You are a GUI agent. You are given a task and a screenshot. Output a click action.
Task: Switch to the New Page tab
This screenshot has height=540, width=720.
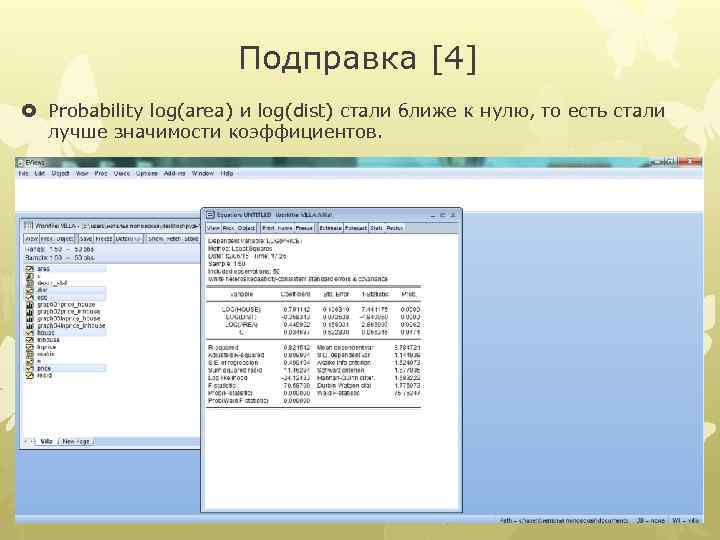coord(76,441)
